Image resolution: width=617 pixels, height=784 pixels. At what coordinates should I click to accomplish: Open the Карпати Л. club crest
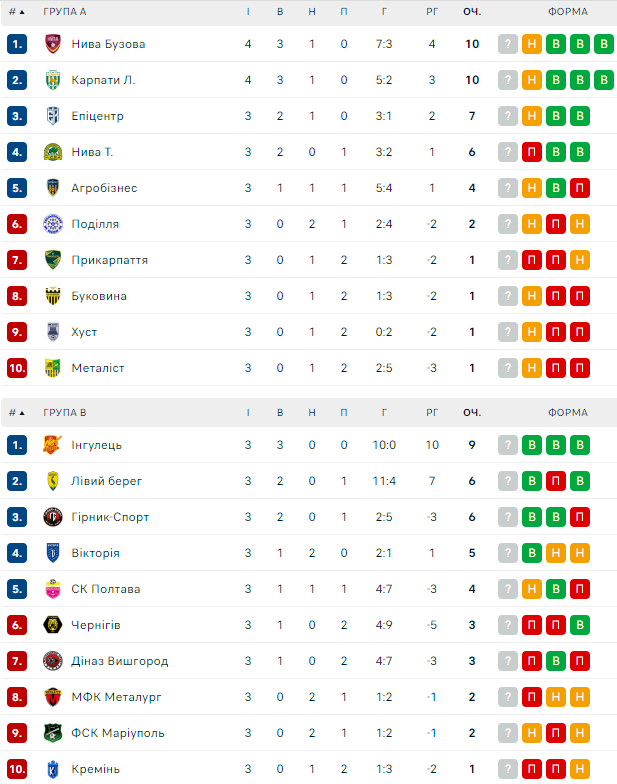click(53, 80)
